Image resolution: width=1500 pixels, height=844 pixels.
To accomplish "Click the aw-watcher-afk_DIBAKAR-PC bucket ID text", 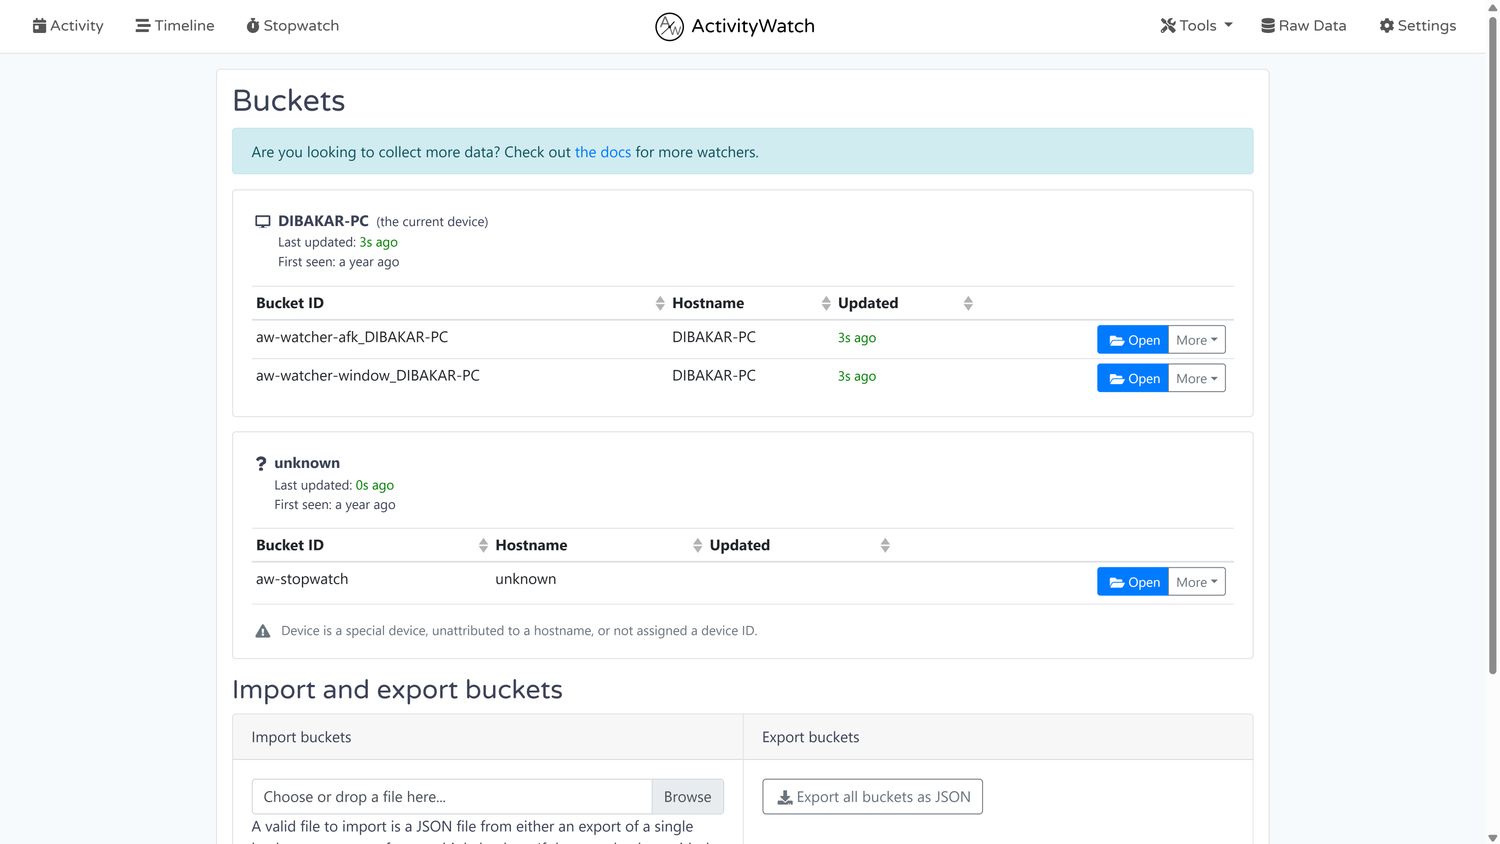I will 352,337.
